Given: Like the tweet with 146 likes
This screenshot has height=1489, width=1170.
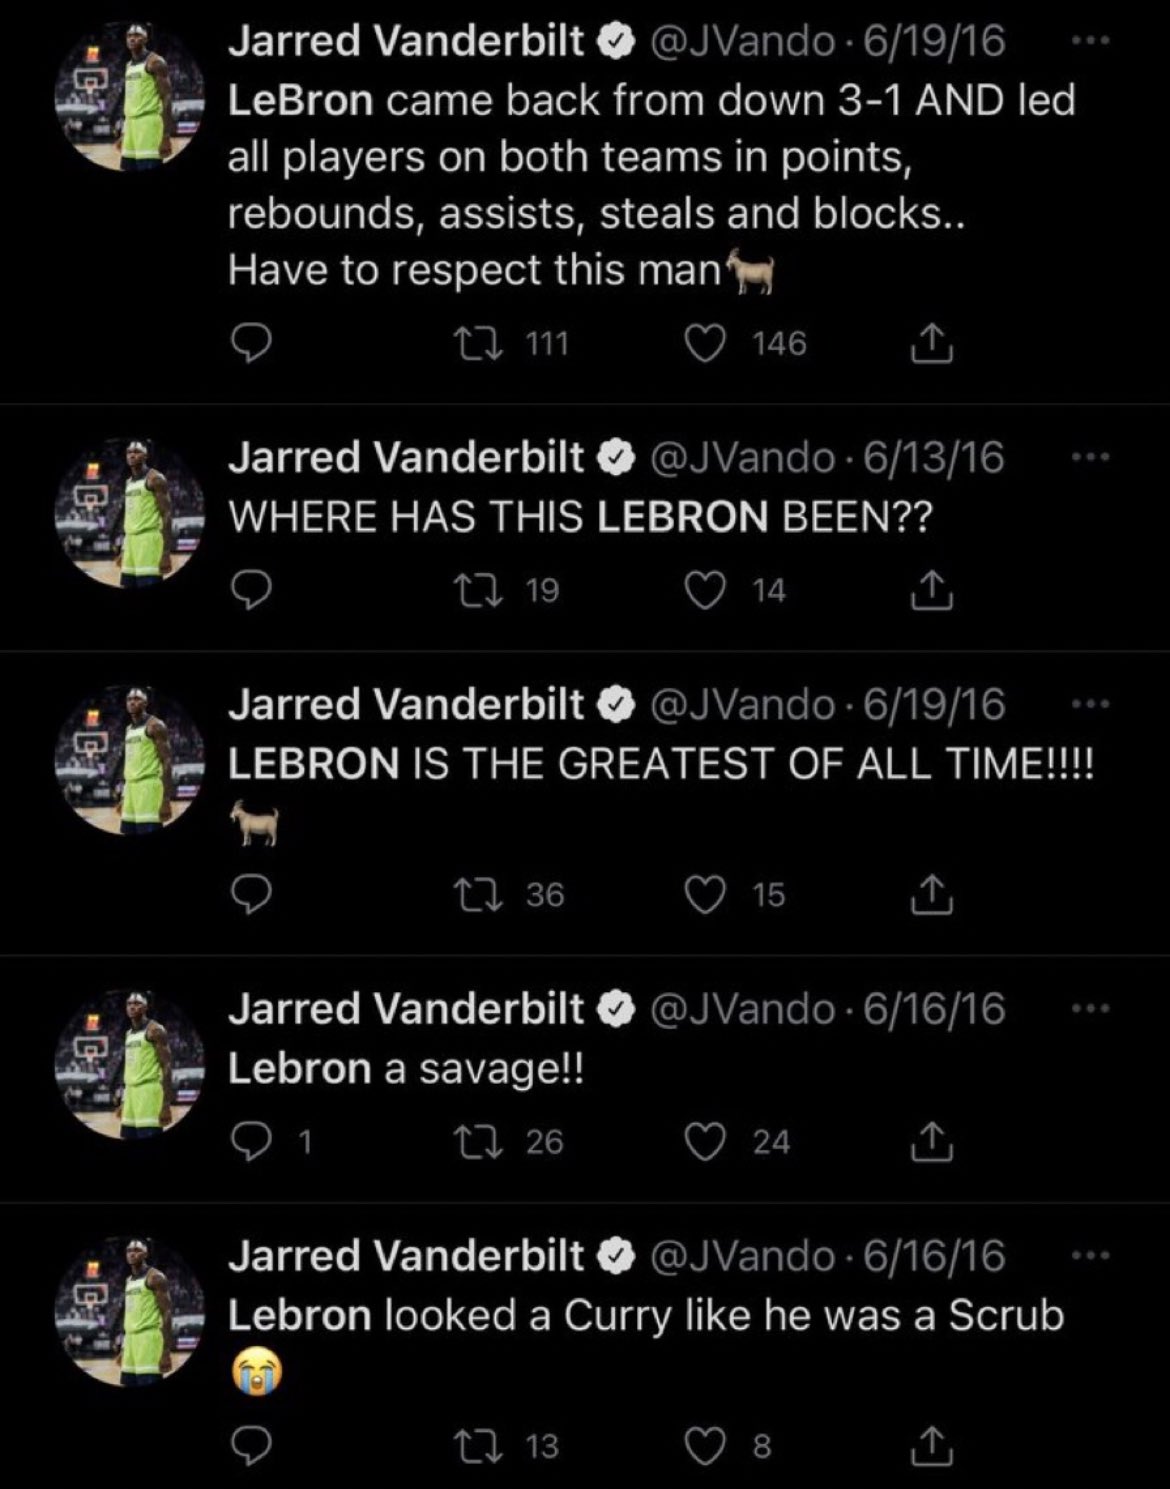Looking at the screenshot, I should click(x=705, y=344).
